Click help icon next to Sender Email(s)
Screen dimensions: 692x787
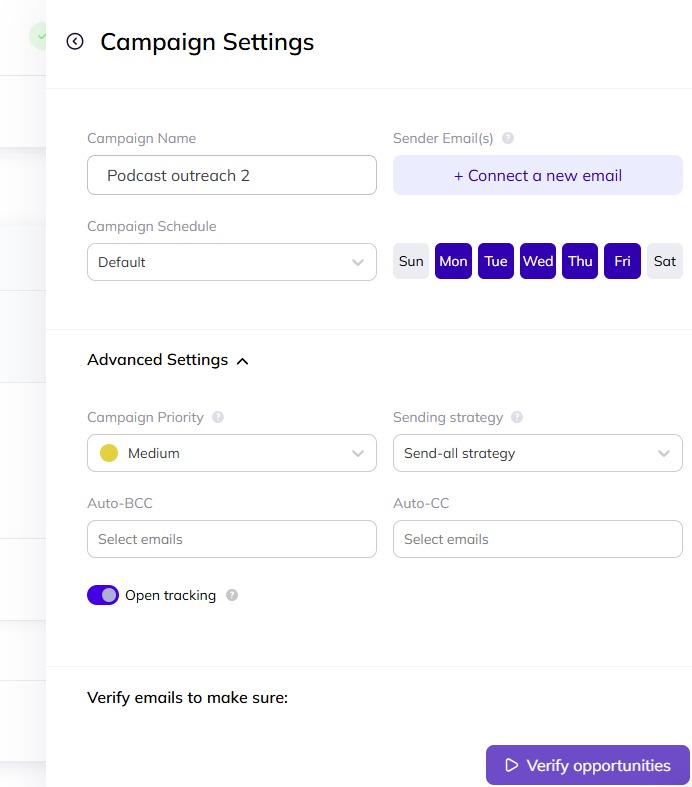click(508, 139)
